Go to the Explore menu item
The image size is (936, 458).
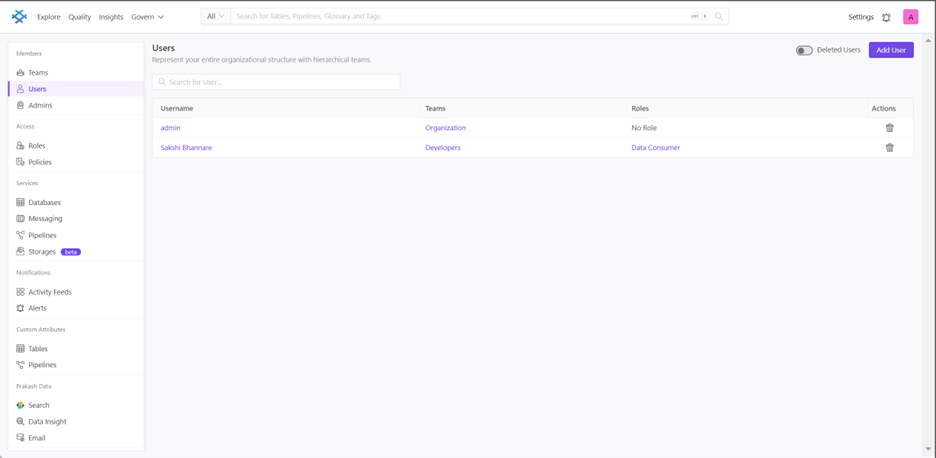click(x=48, y=17)
